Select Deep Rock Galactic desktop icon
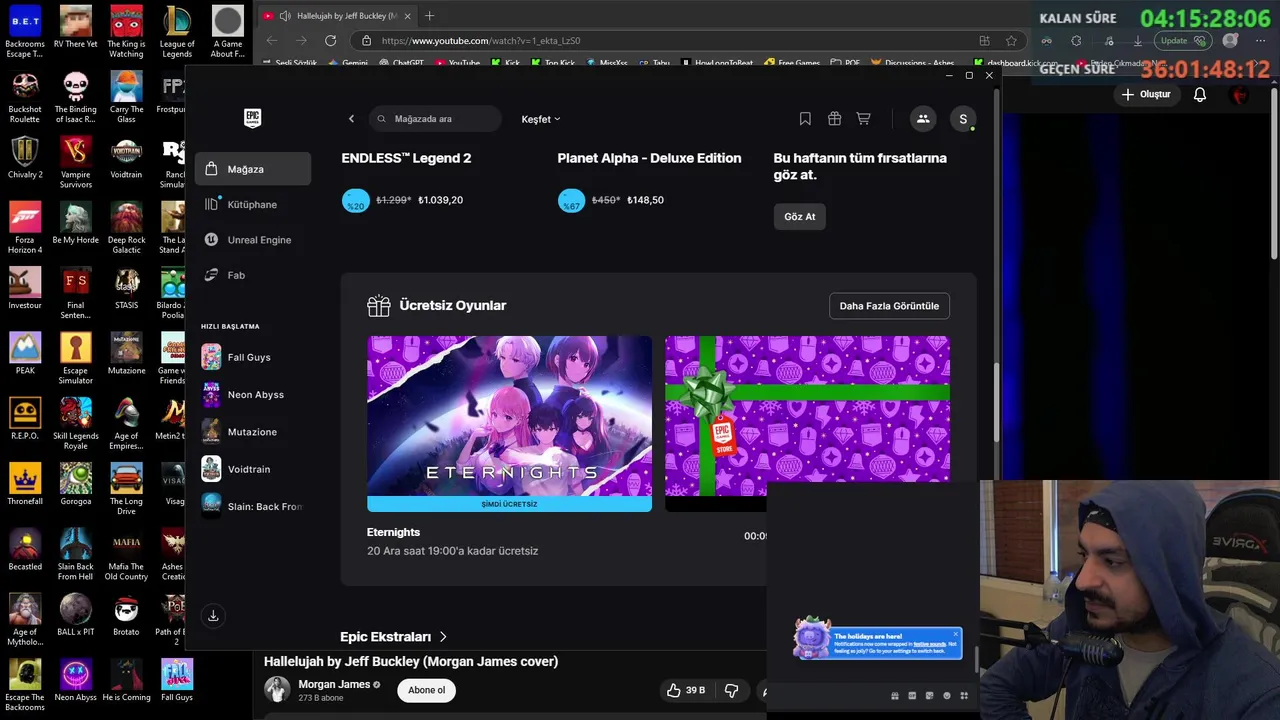This screenshot has width=1280, height=720. tap(126, 228)
